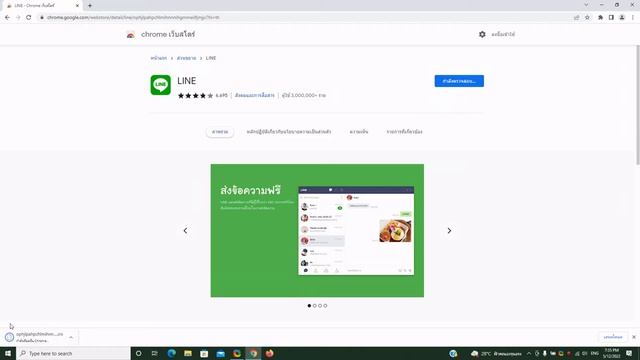Click the star rating of the LINE extension
This screenshot has width=640, height=360.
pos(195,96)
